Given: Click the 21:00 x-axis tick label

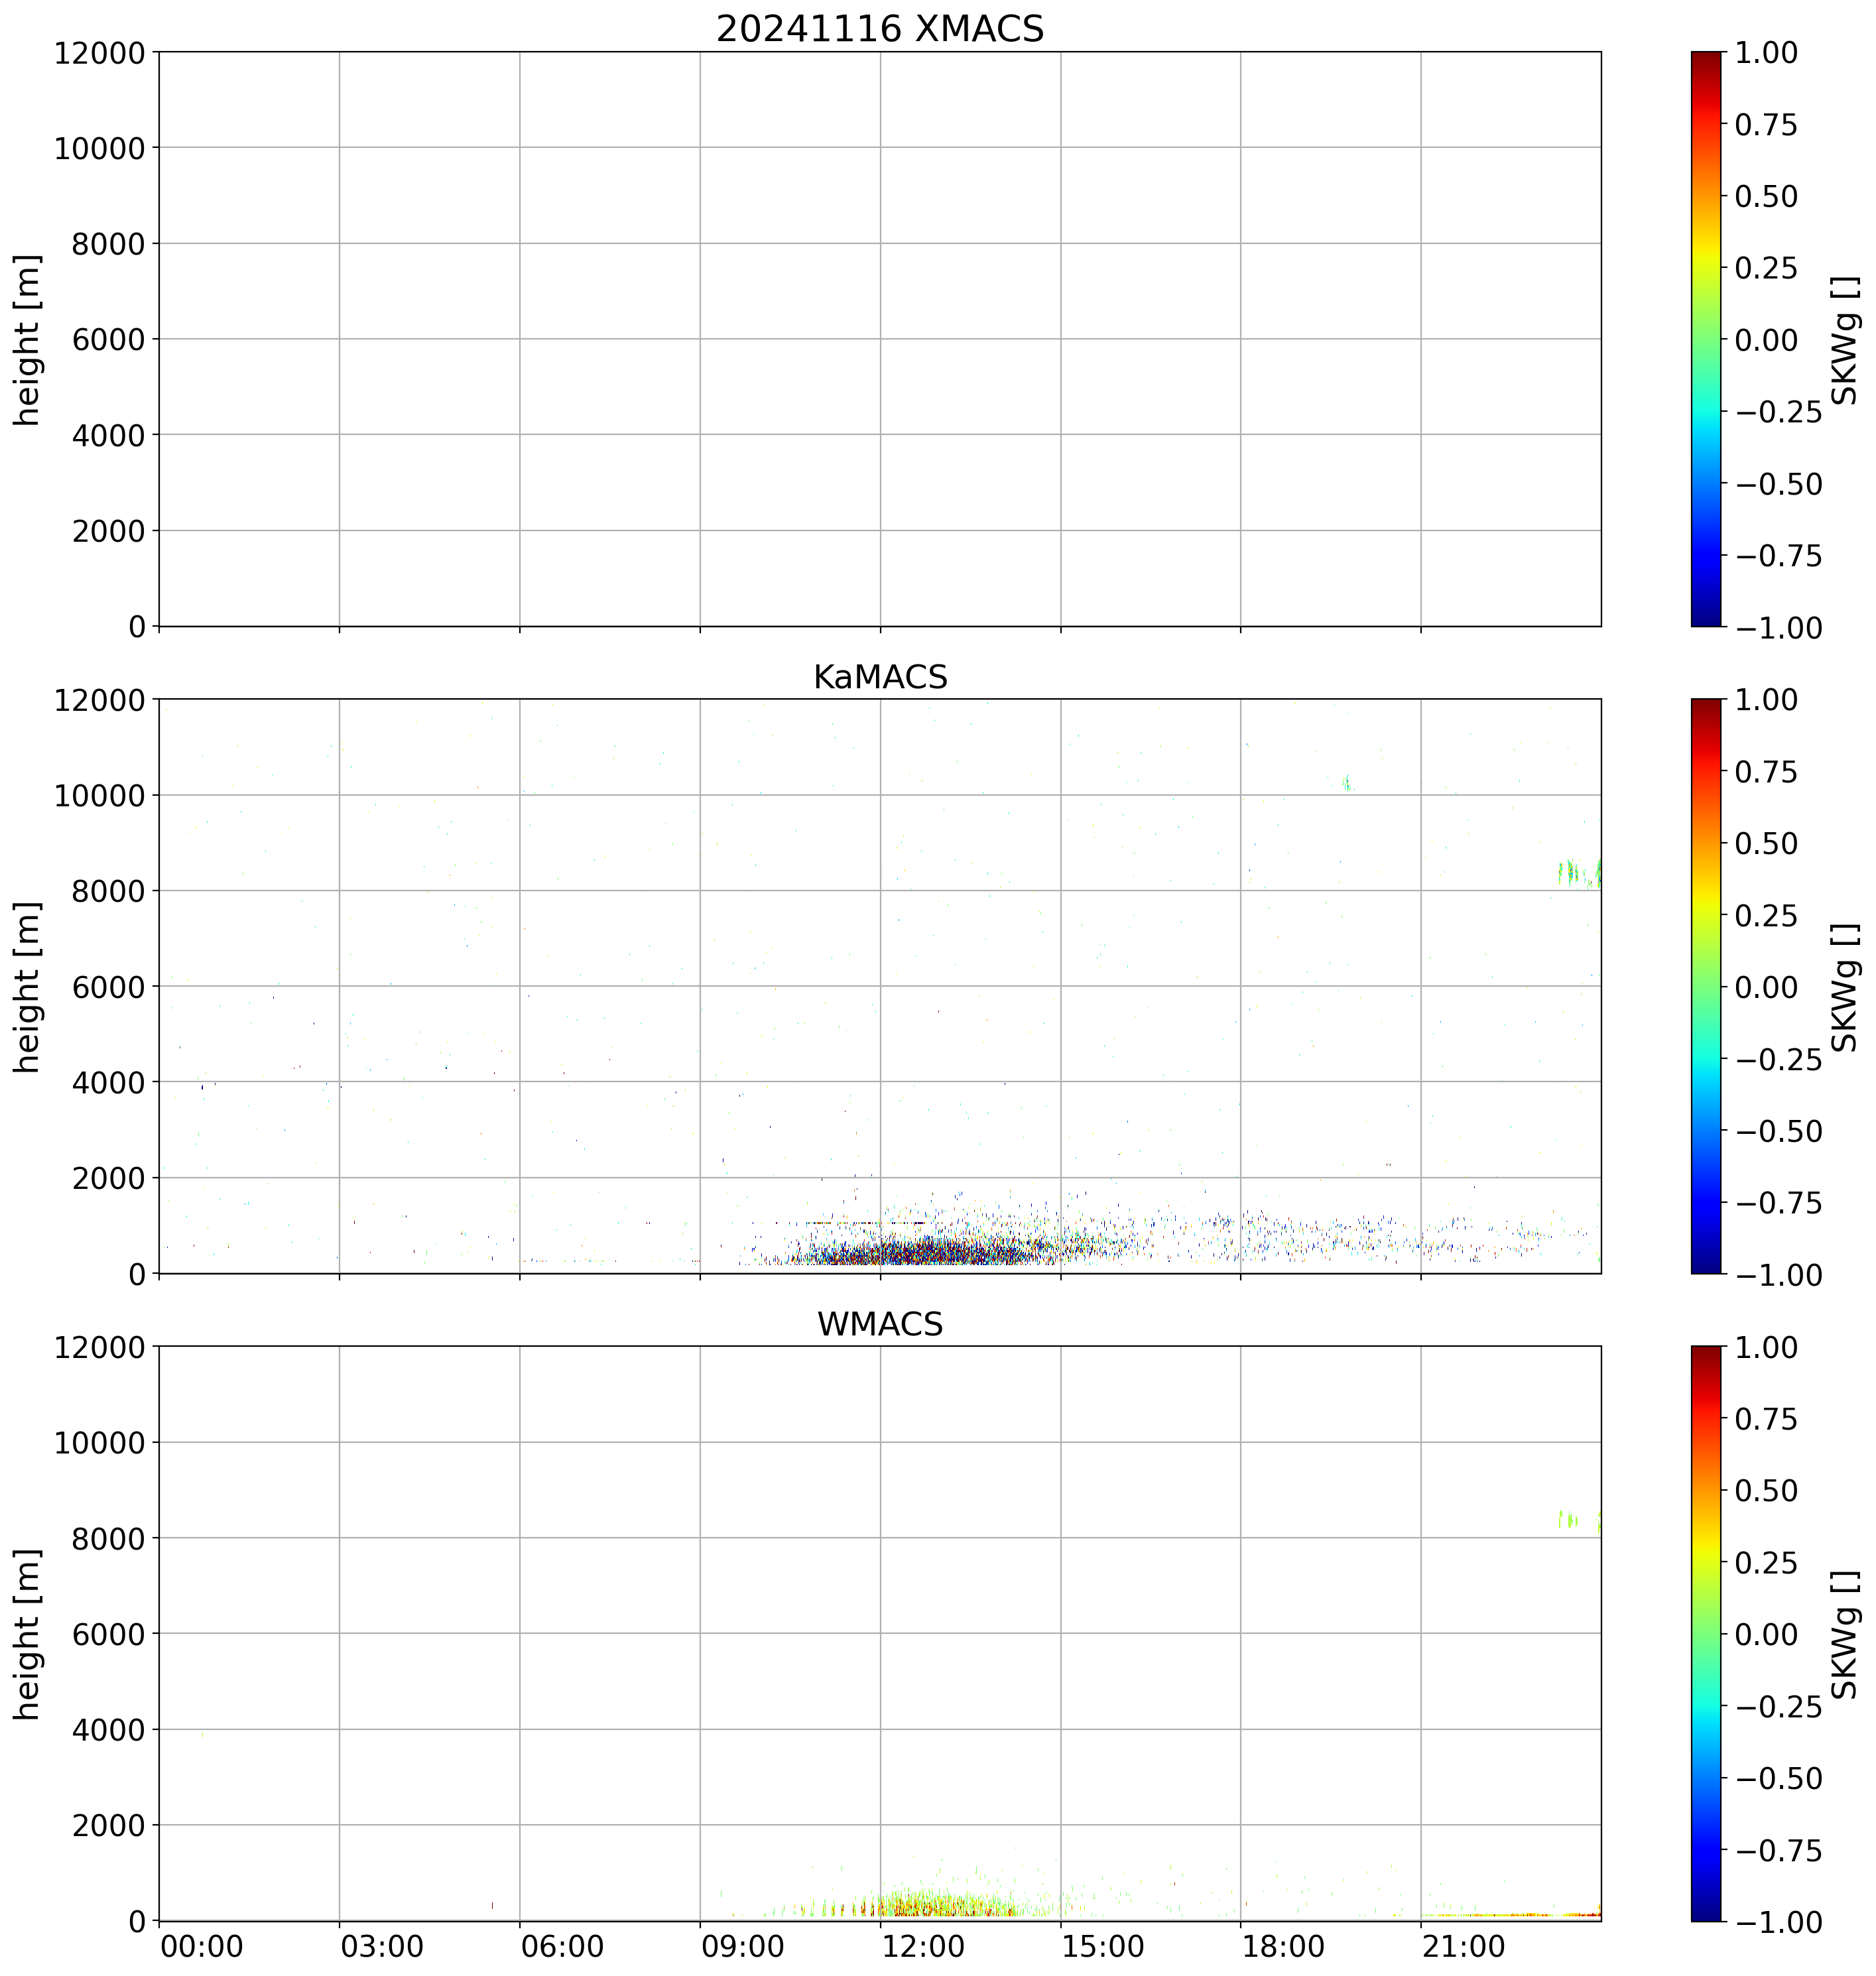Looking at the screenshot, I should click(1463, 1947).
